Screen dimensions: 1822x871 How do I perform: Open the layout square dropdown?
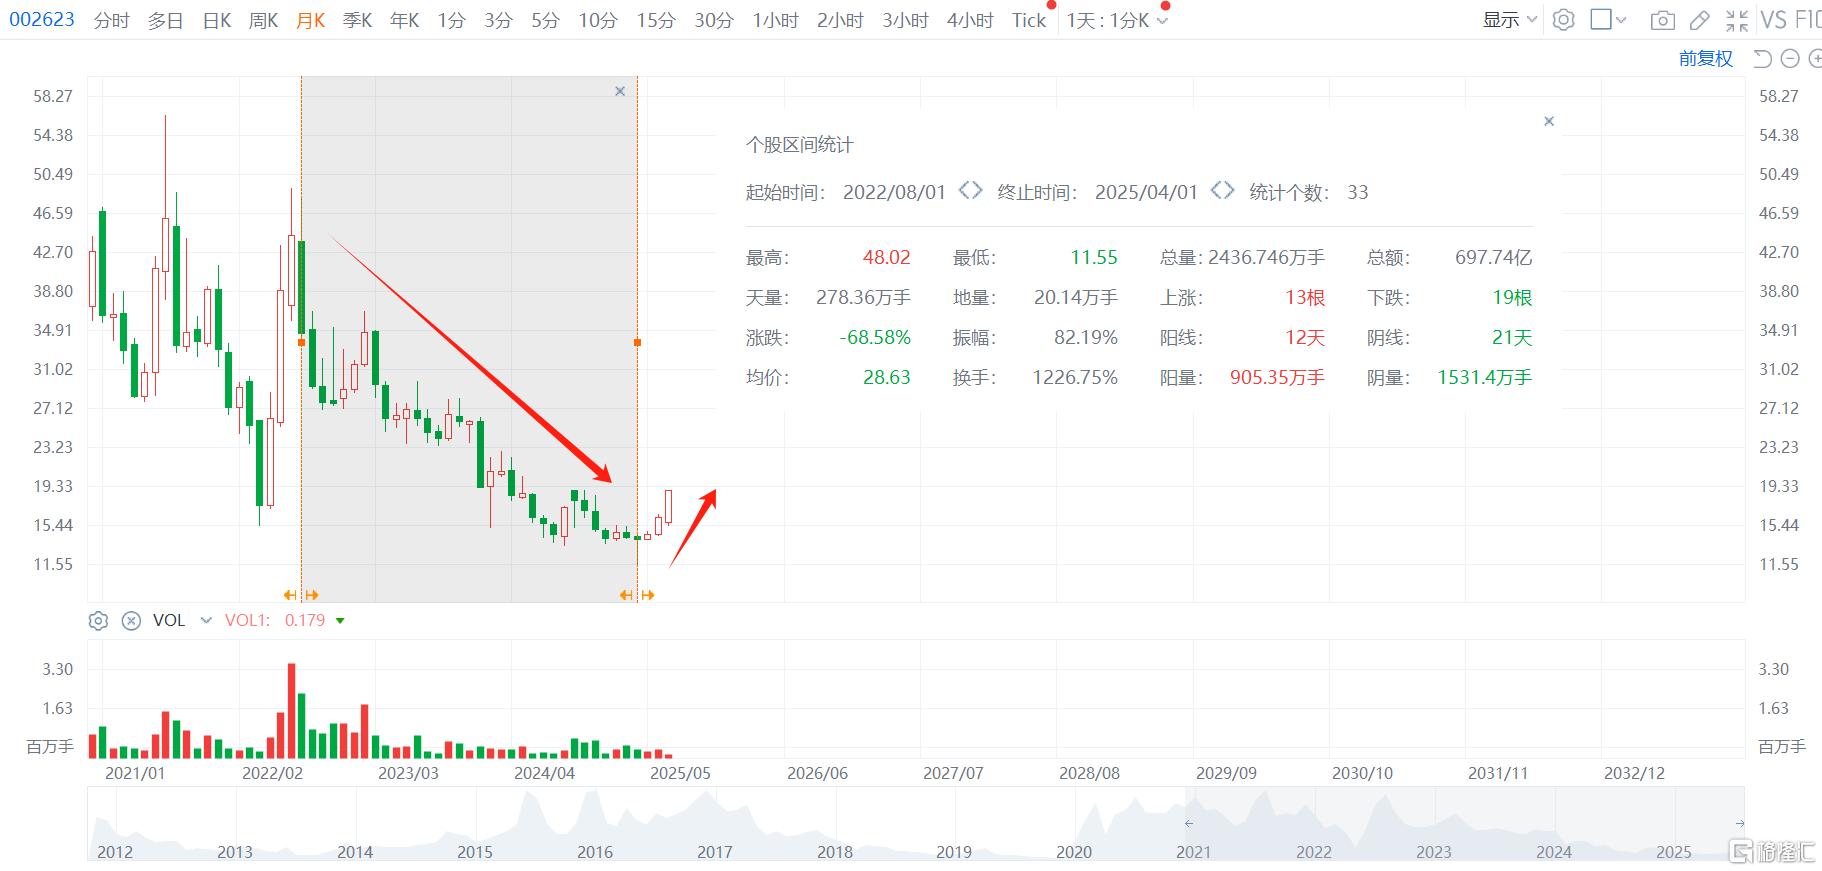point(1609,20)
